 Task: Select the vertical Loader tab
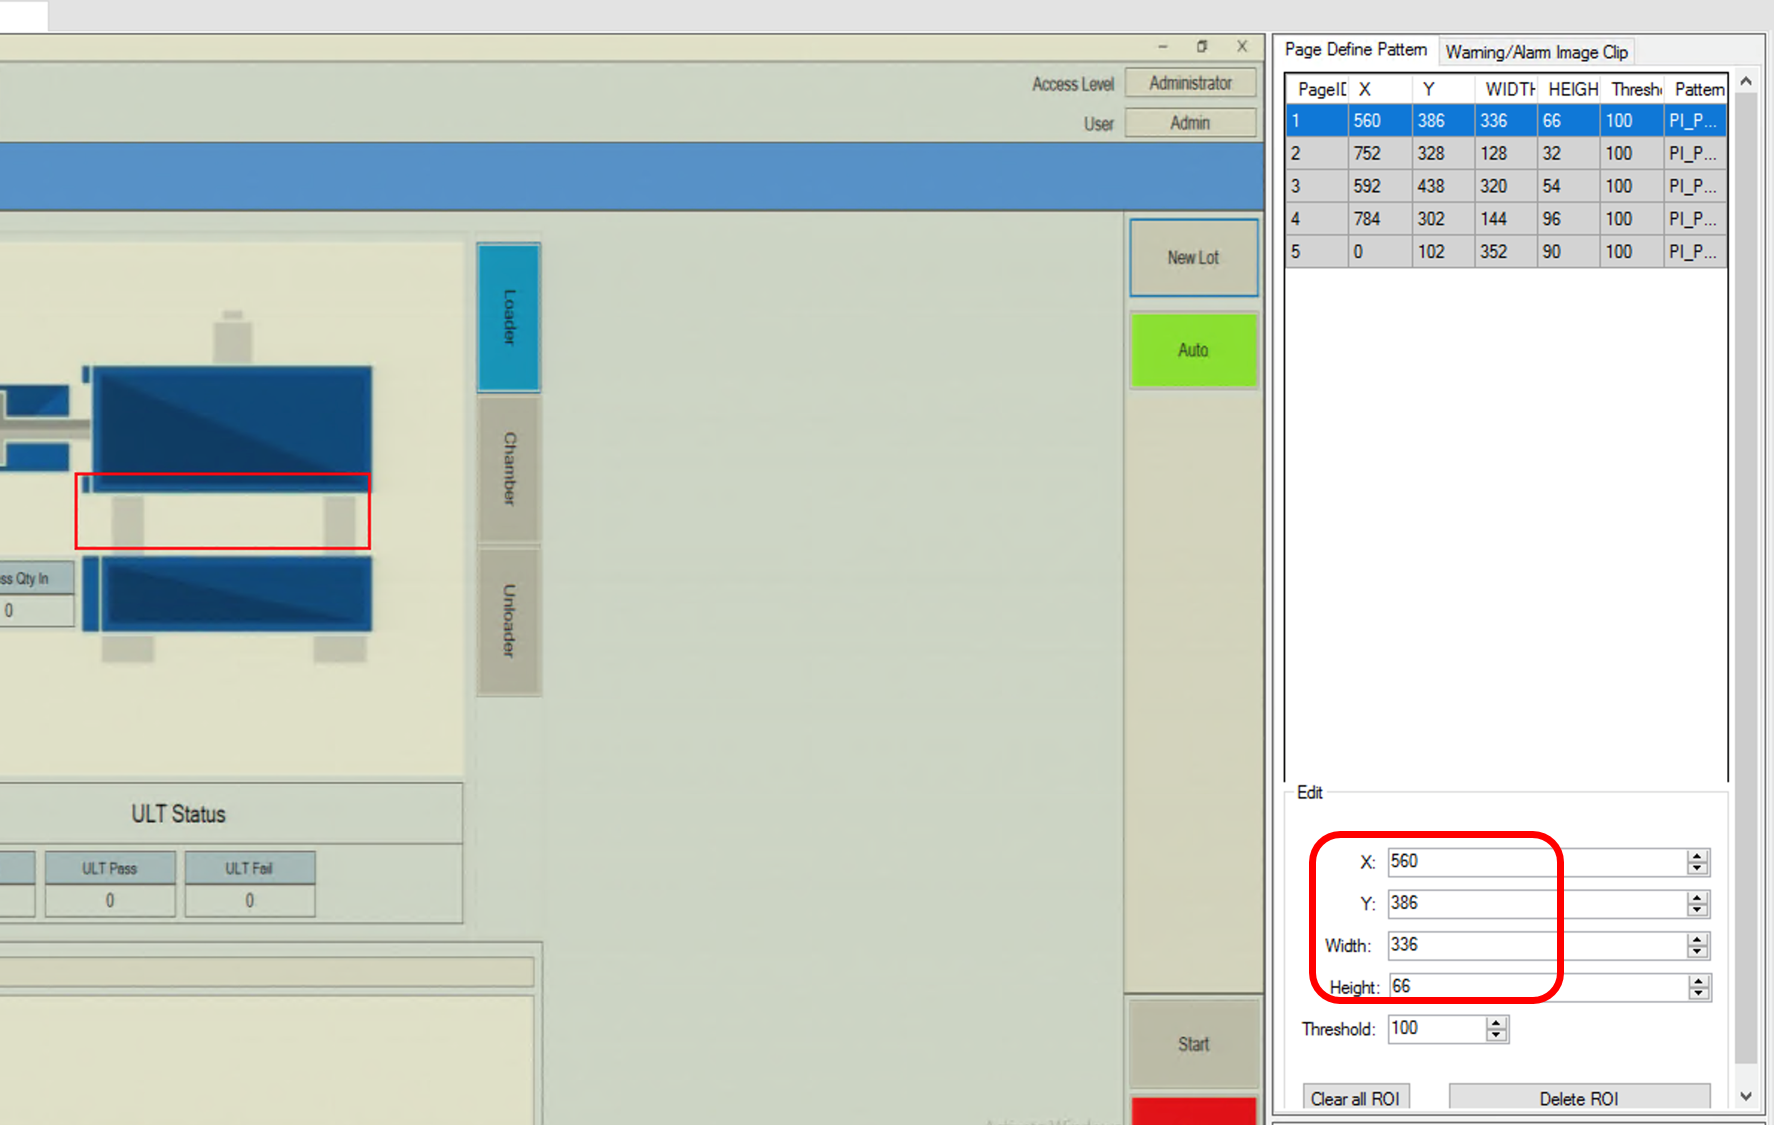[x=509, y=317]
